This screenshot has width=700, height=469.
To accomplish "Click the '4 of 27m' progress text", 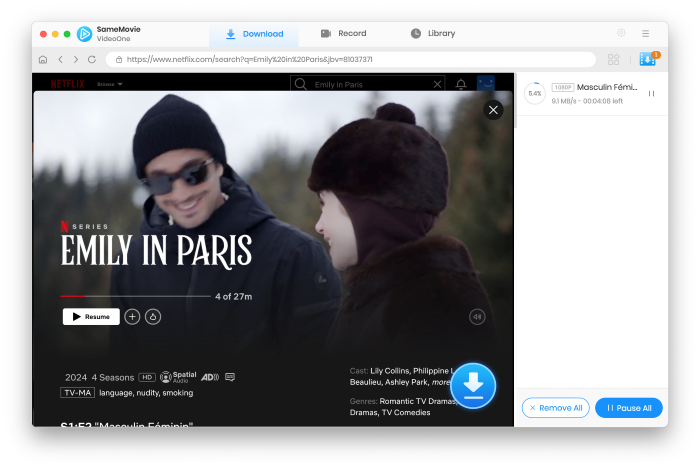I will point(233,296).
